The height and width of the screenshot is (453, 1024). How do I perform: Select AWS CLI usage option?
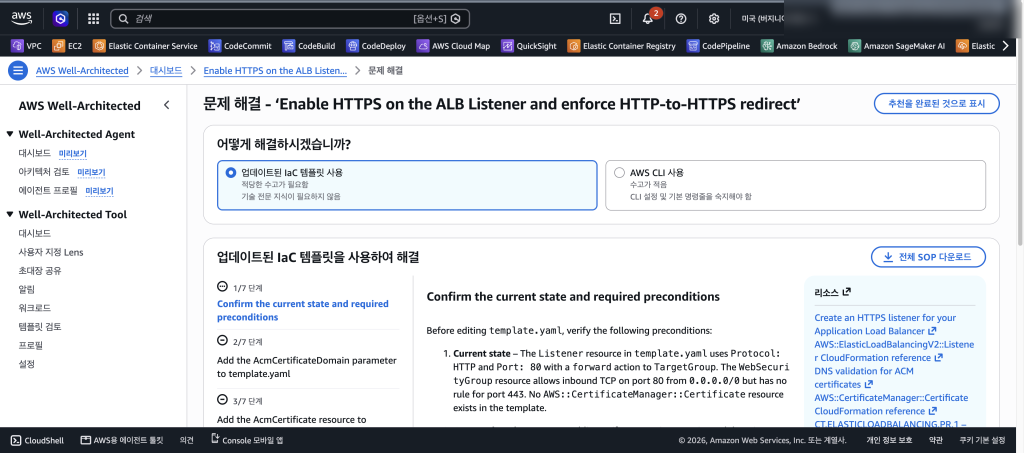tap(795, 185)
